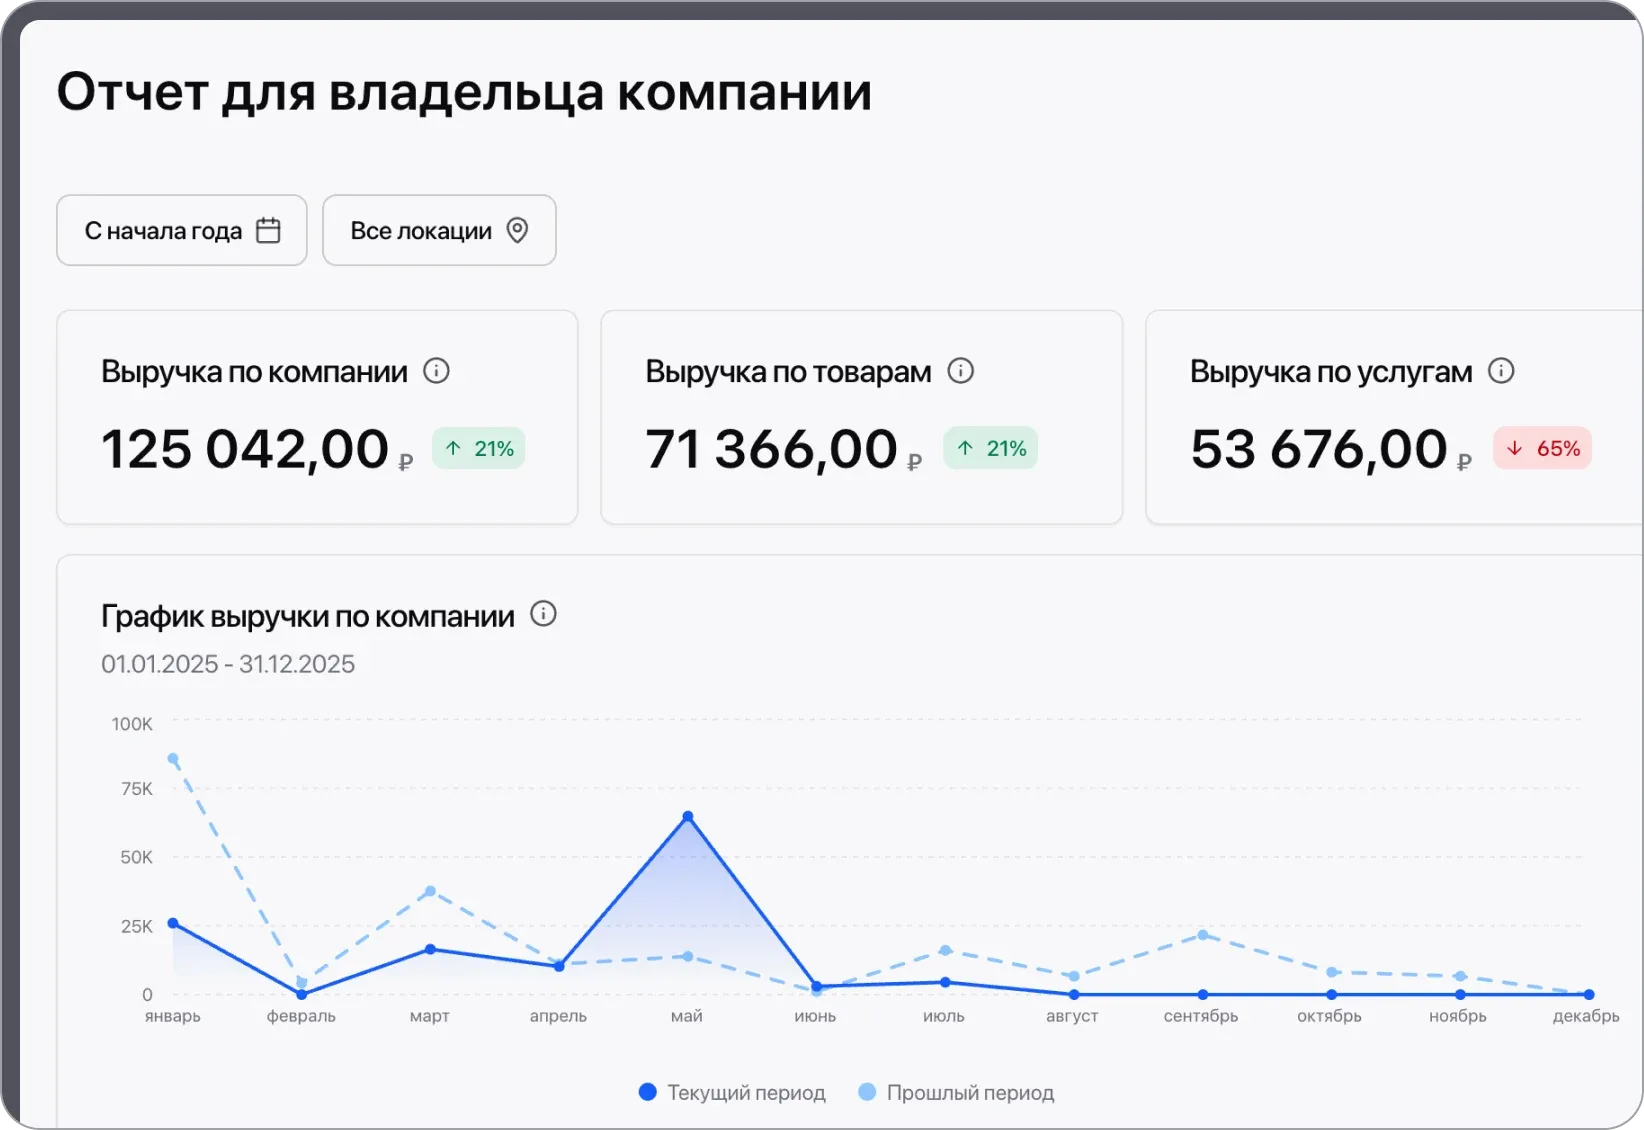Open the "Все локации" location filter
Viewport: 1644px width, 1130px height.
point(439,230)
